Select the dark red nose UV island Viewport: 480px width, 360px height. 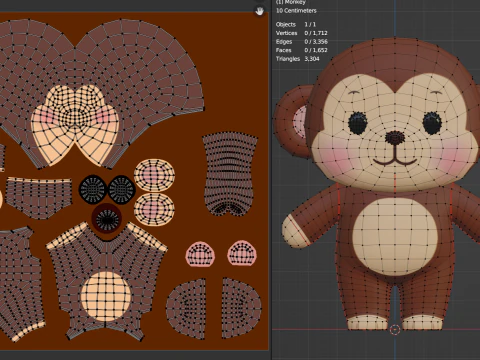pyautogui.click(x=107, y=219)
